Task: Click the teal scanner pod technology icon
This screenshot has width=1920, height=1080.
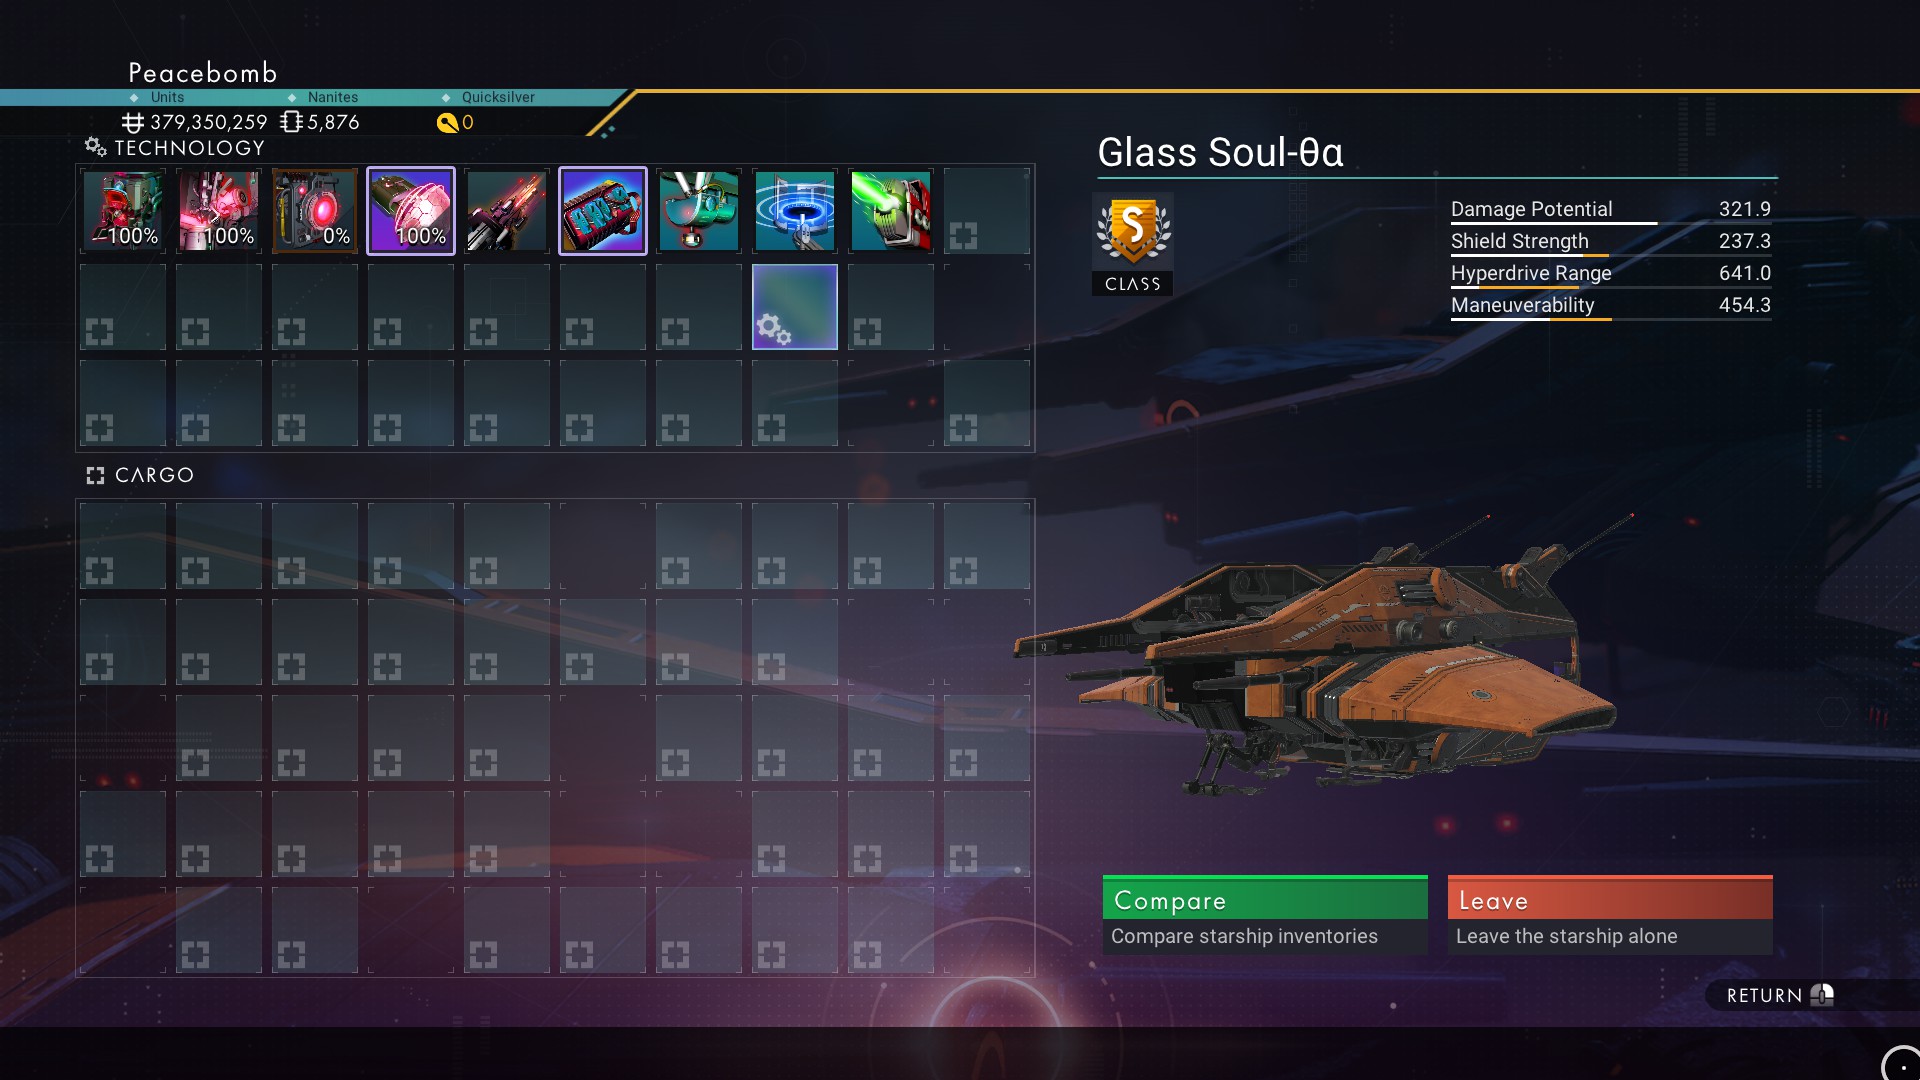Action: (x=699, y=211)
